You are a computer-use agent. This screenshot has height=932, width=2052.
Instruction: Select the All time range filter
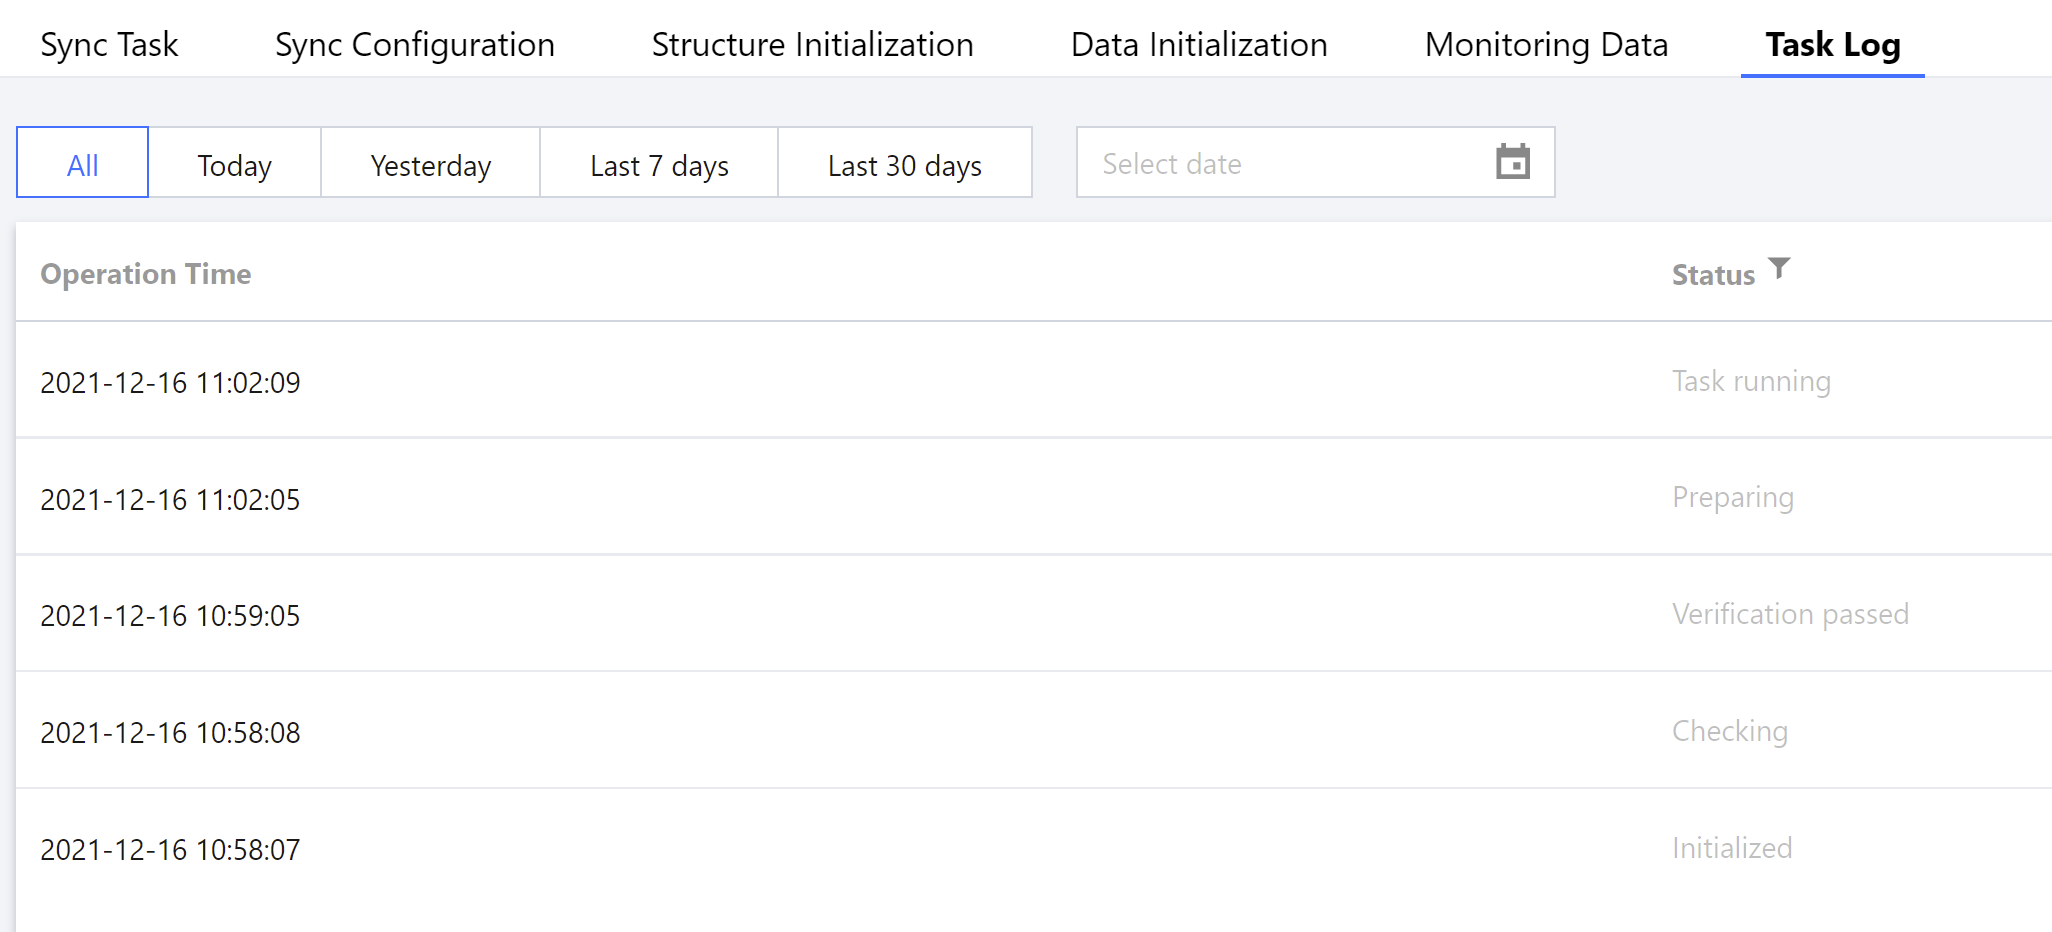pos(83,163)
